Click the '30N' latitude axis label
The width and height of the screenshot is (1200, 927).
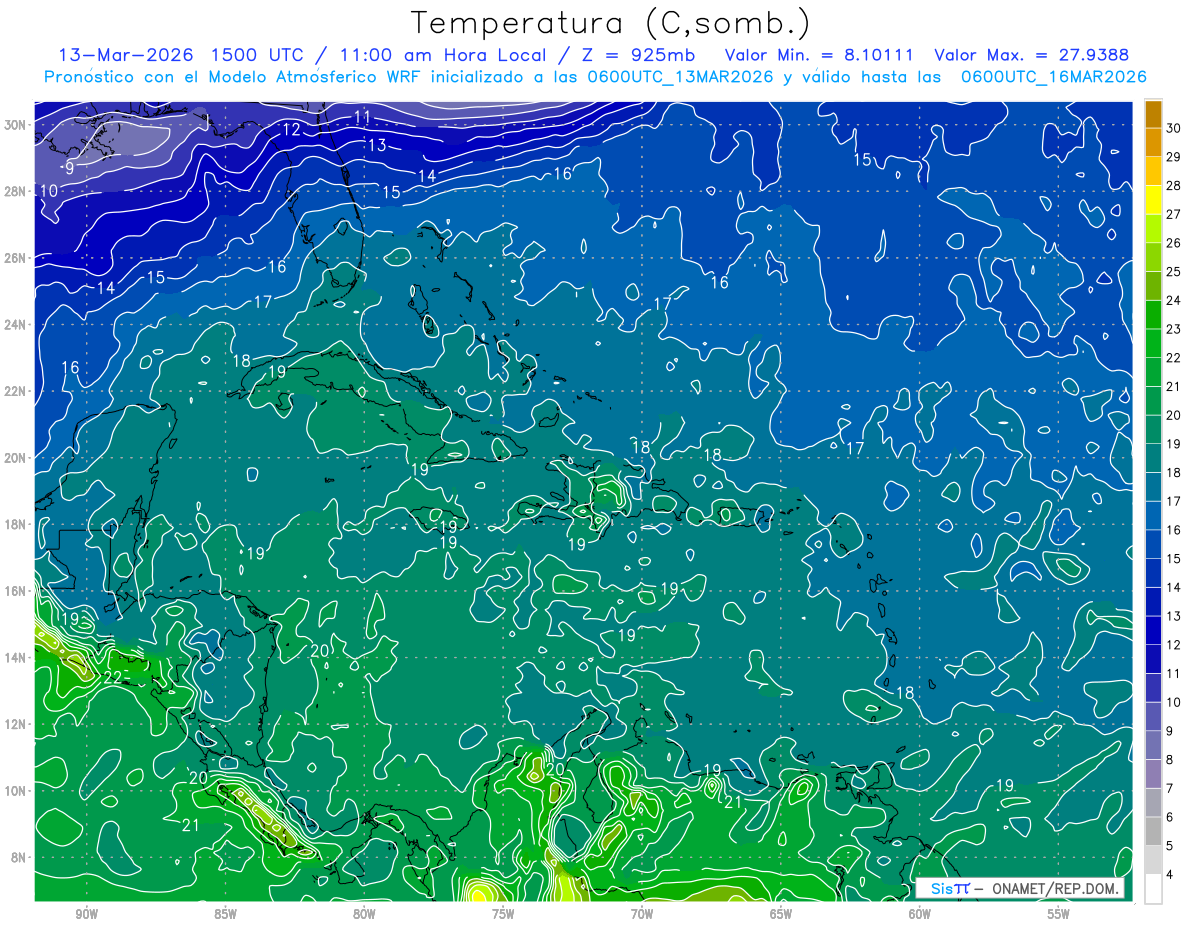pos(15,125)
